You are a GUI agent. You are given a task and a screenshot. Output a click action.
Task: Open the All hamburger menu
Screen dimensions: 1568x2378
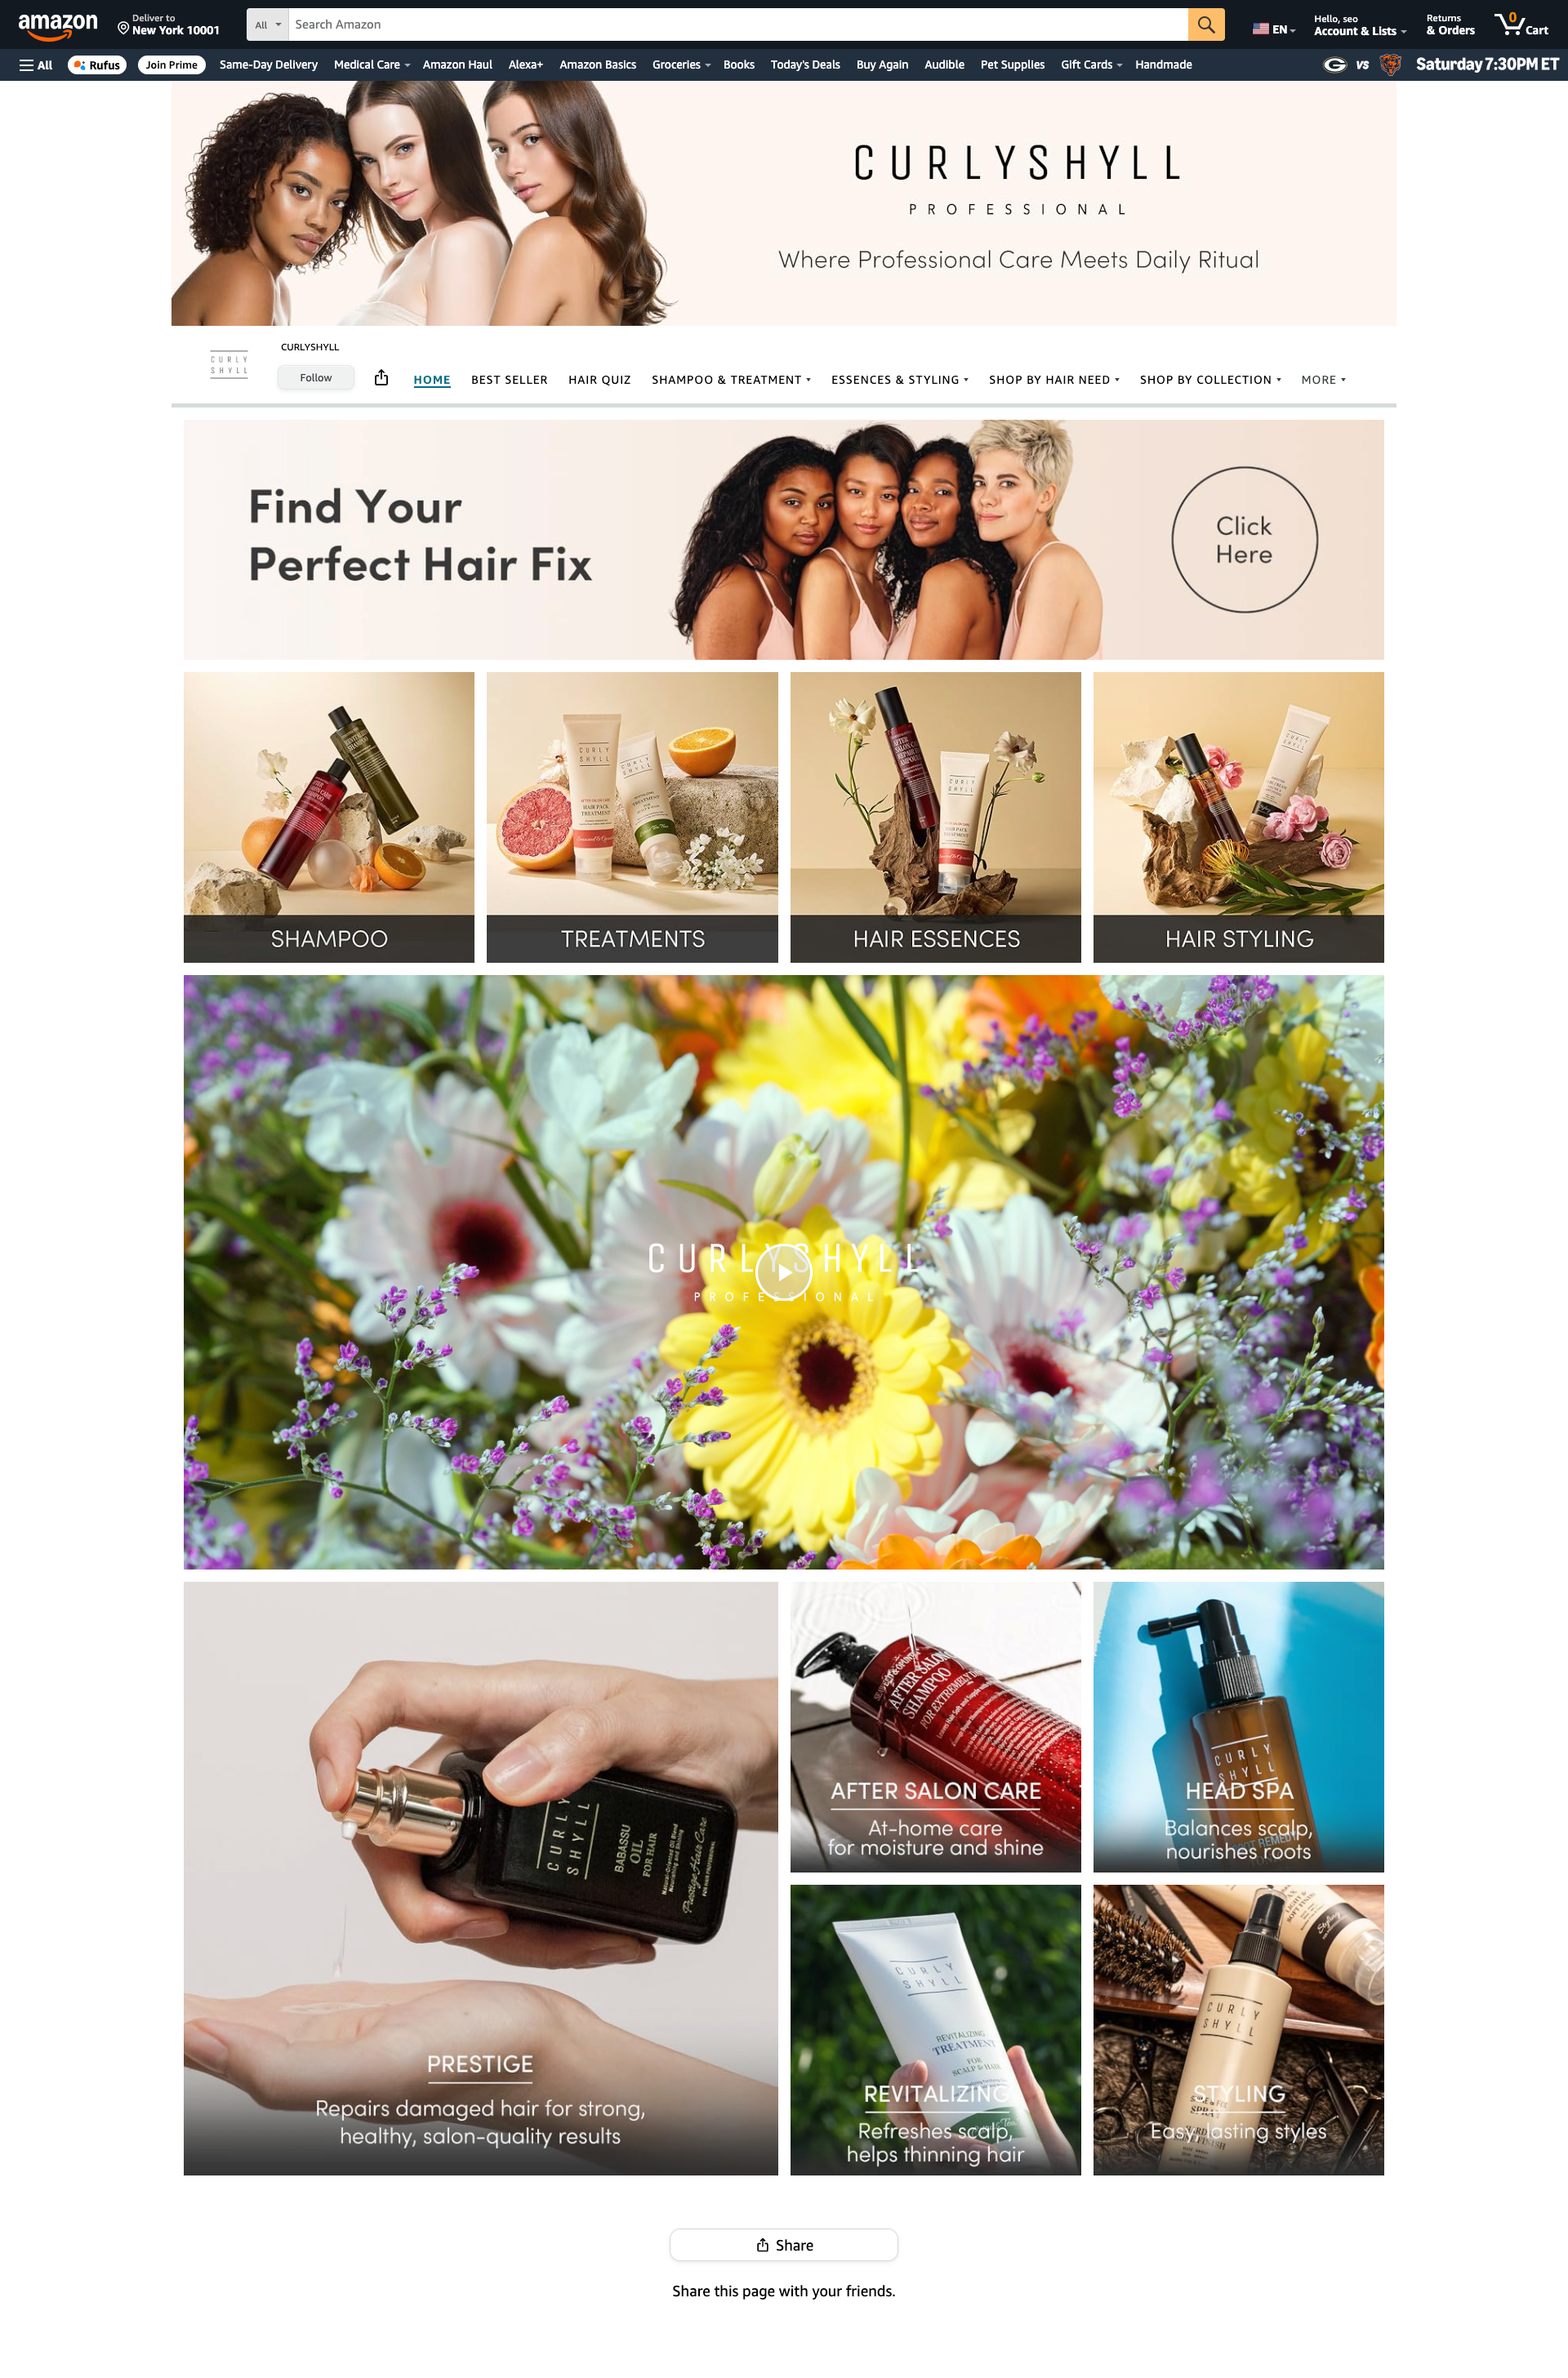(x=36, y=65)
